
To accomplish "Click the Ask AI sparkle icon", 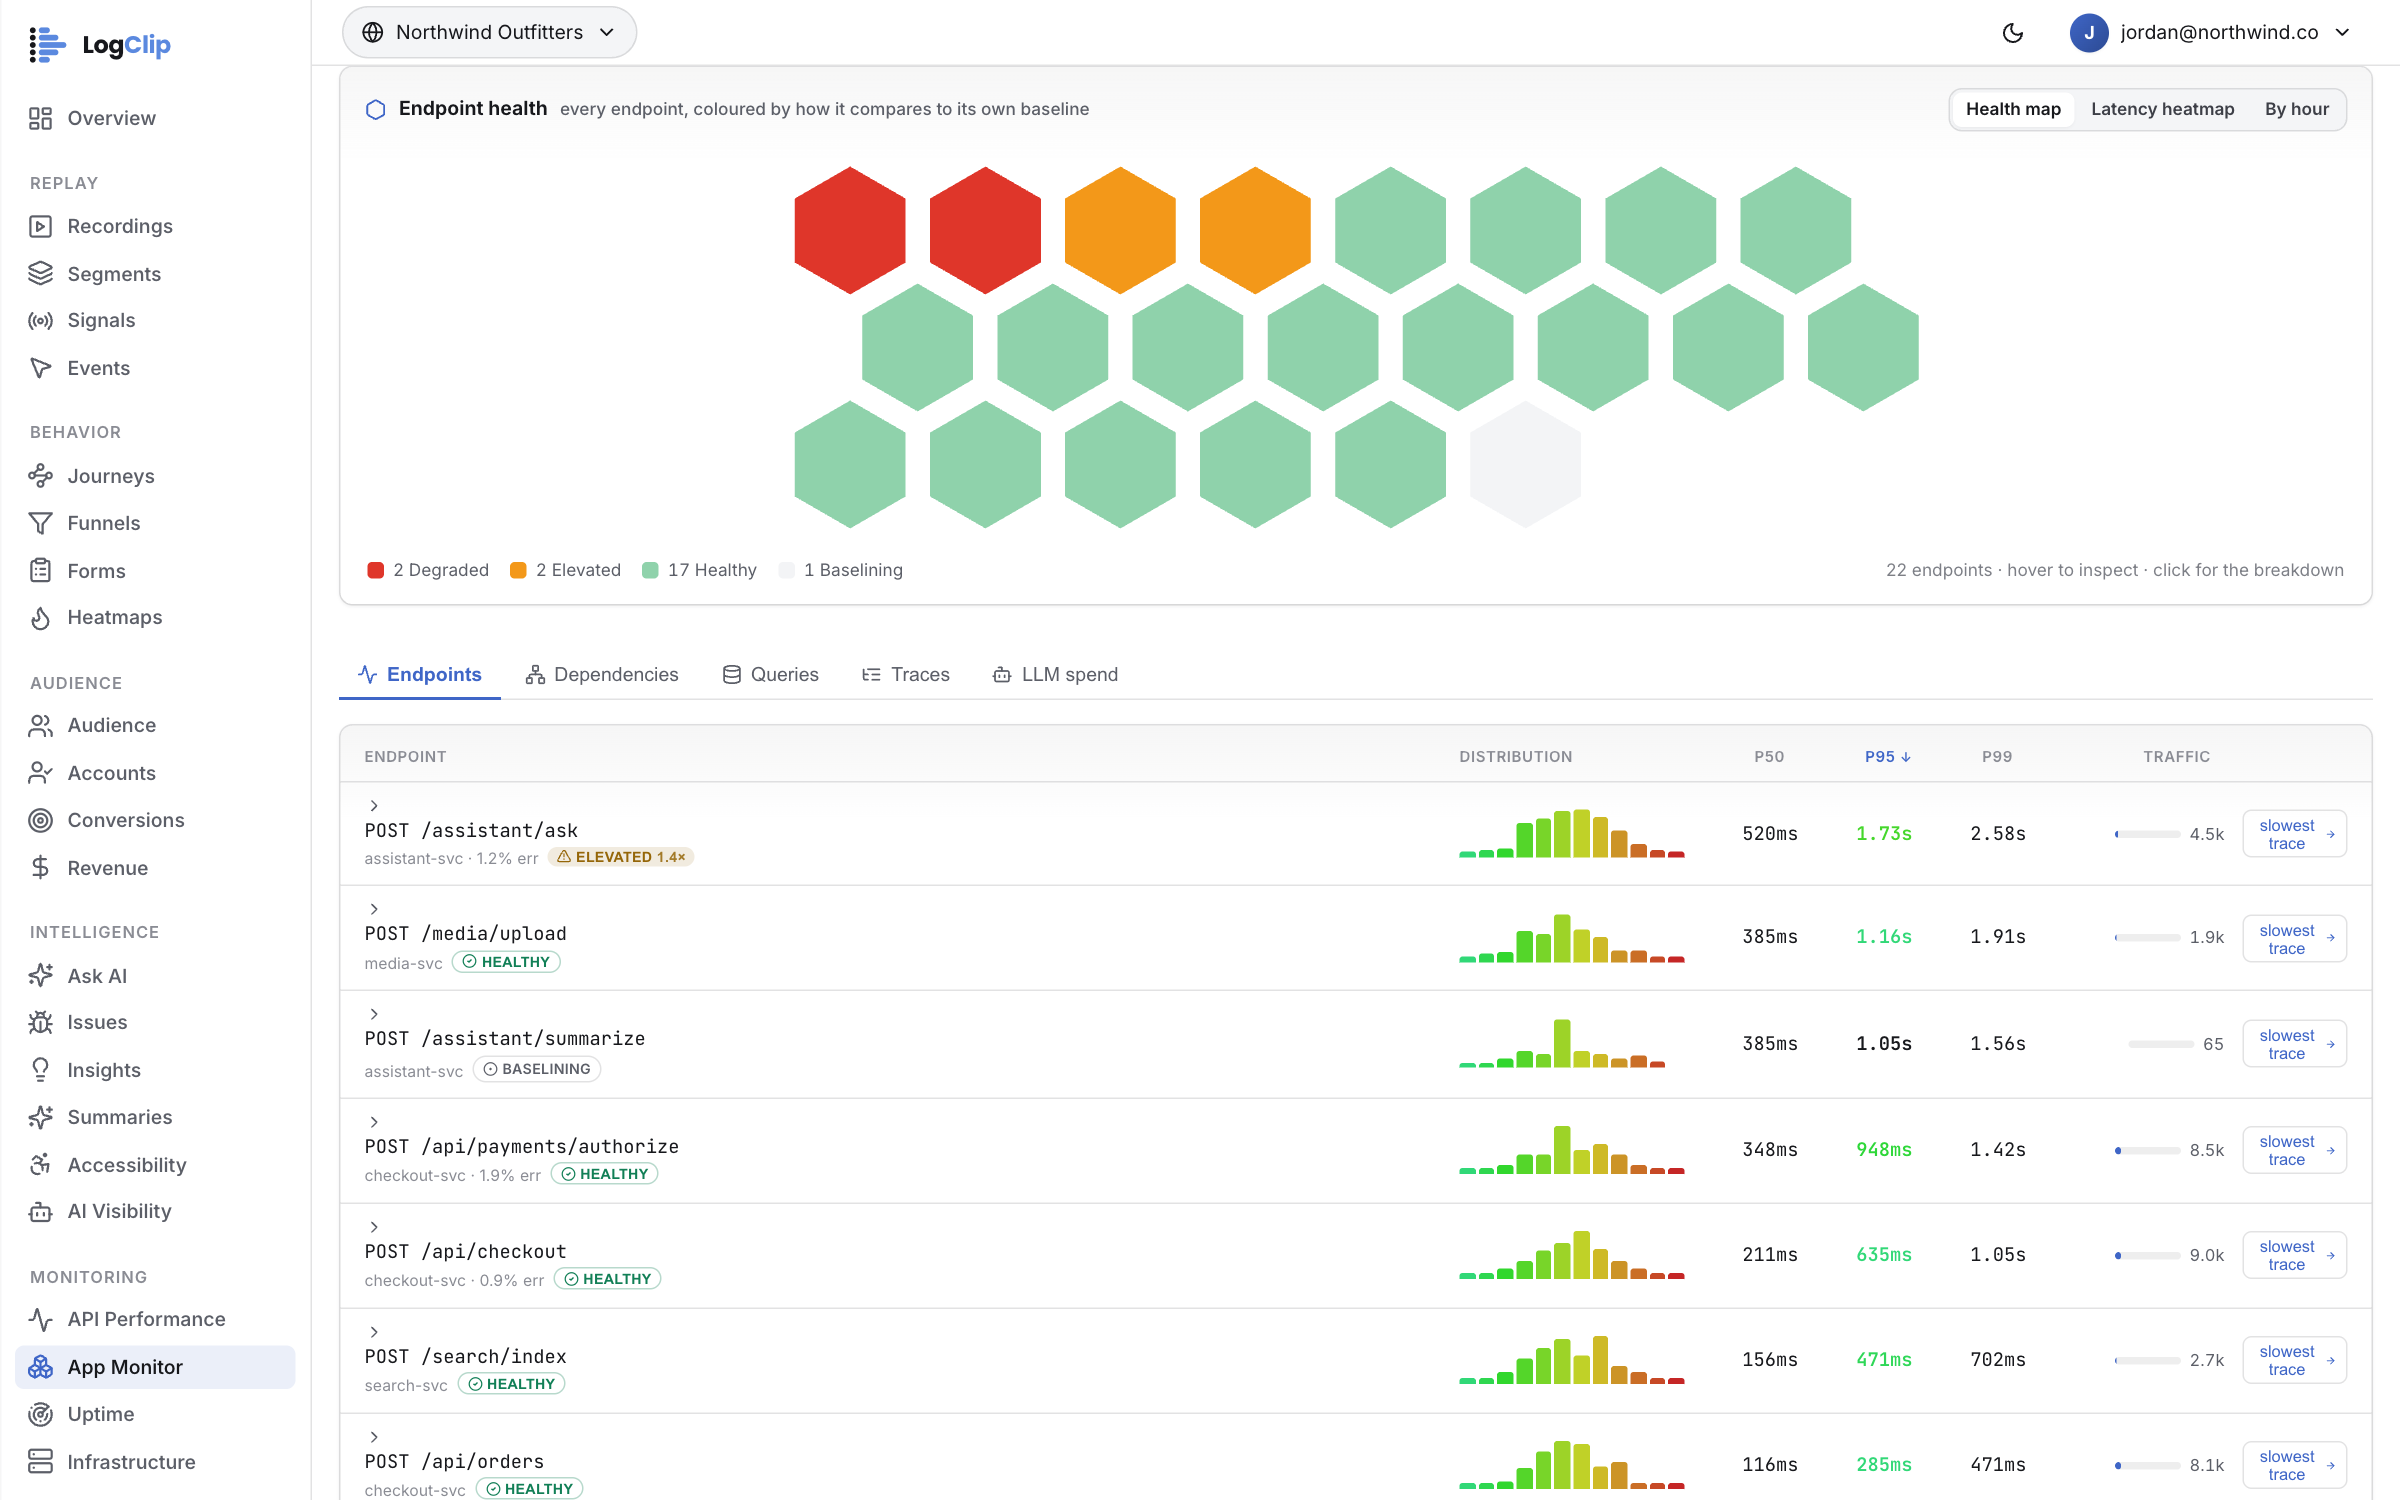I will point(40,976).
